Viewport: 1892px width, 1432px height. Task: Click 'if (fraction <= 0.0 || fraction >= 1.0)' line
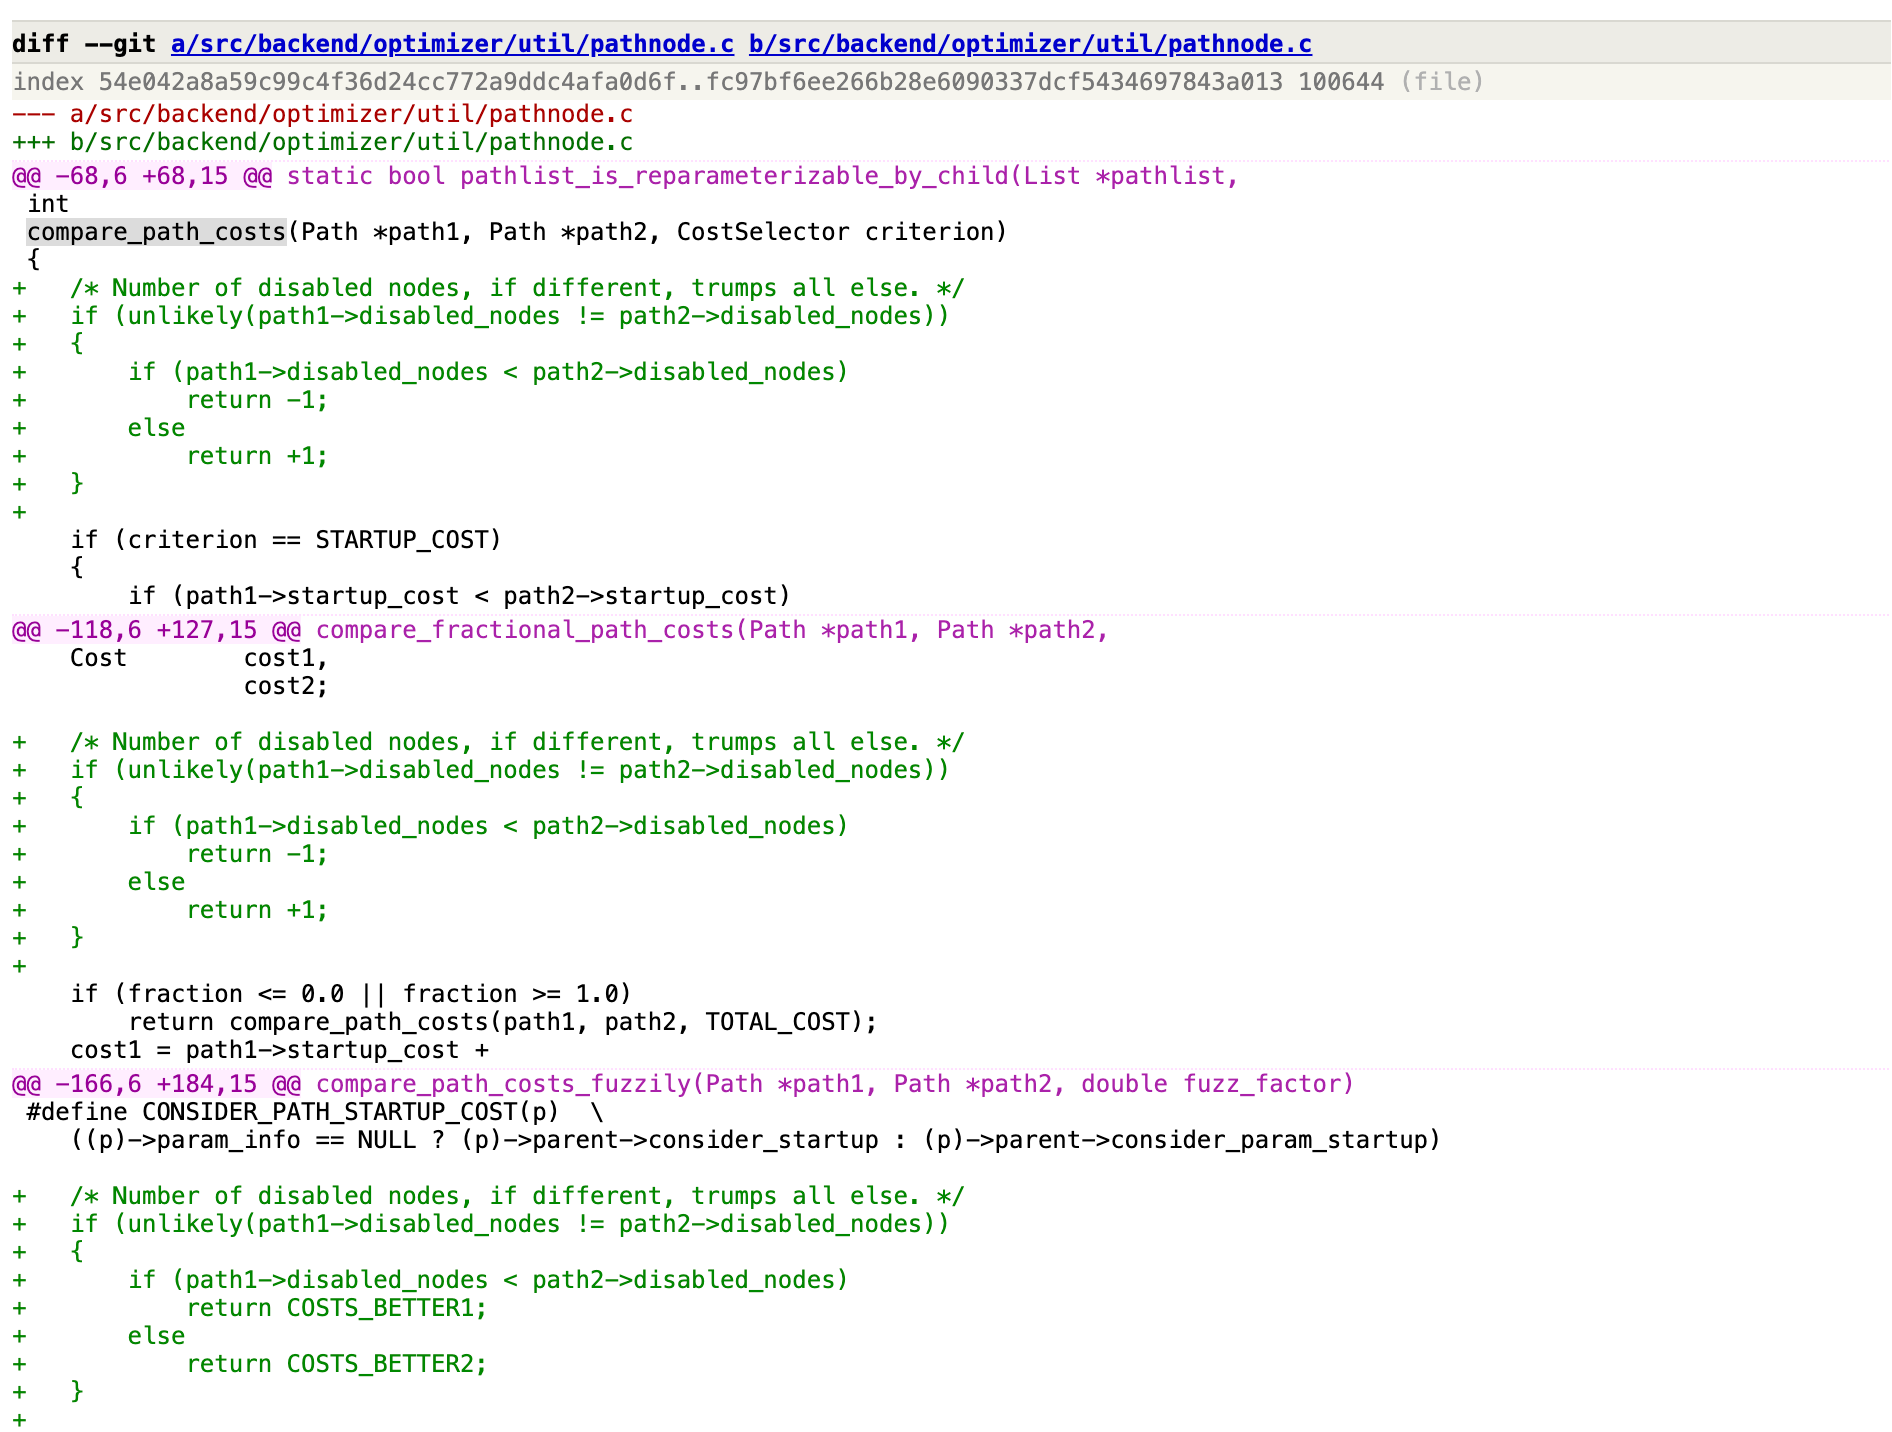[x=351, y=994]
